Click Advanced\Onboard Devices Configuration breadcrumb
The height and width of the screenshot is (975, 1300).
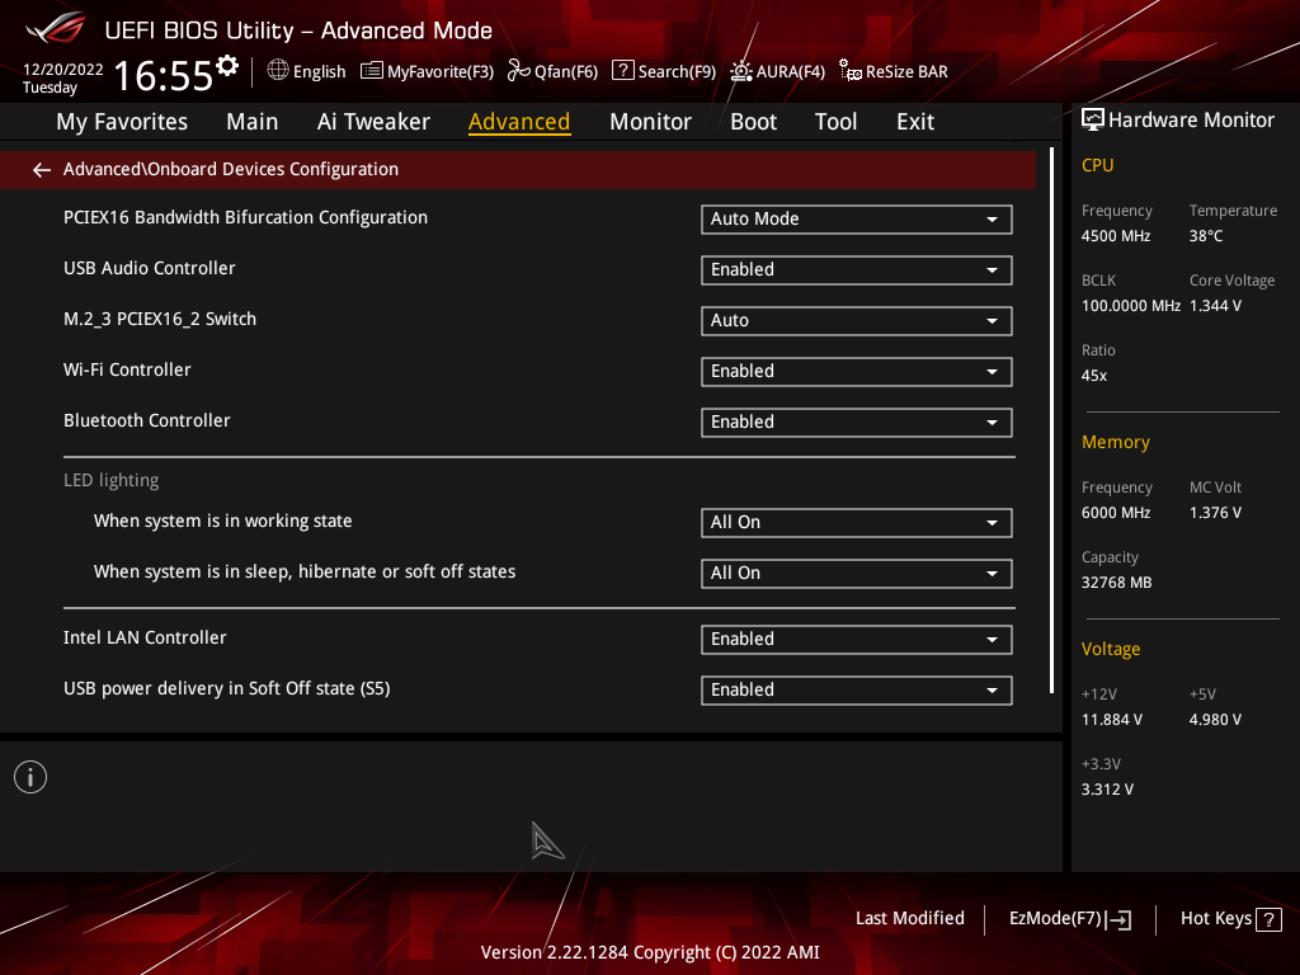click(231, 169)
